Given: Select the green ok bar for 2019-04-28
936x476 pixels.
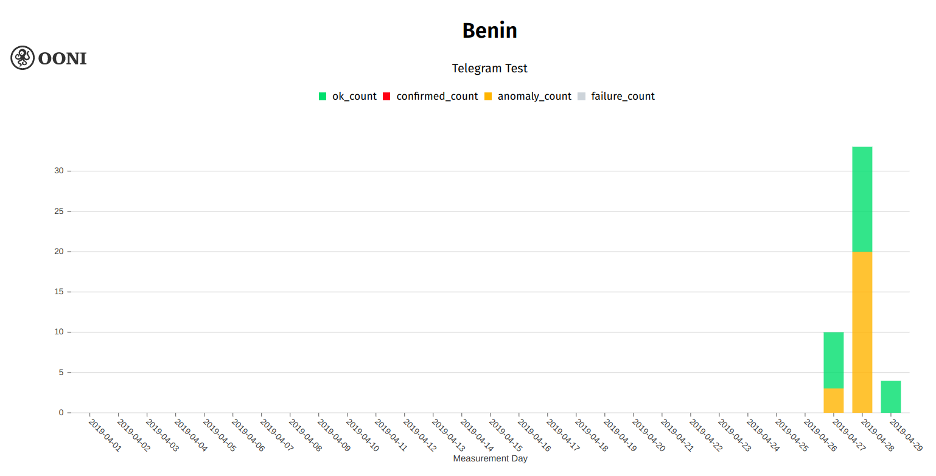Looking at the screenshot, I should tap(862, 199).
